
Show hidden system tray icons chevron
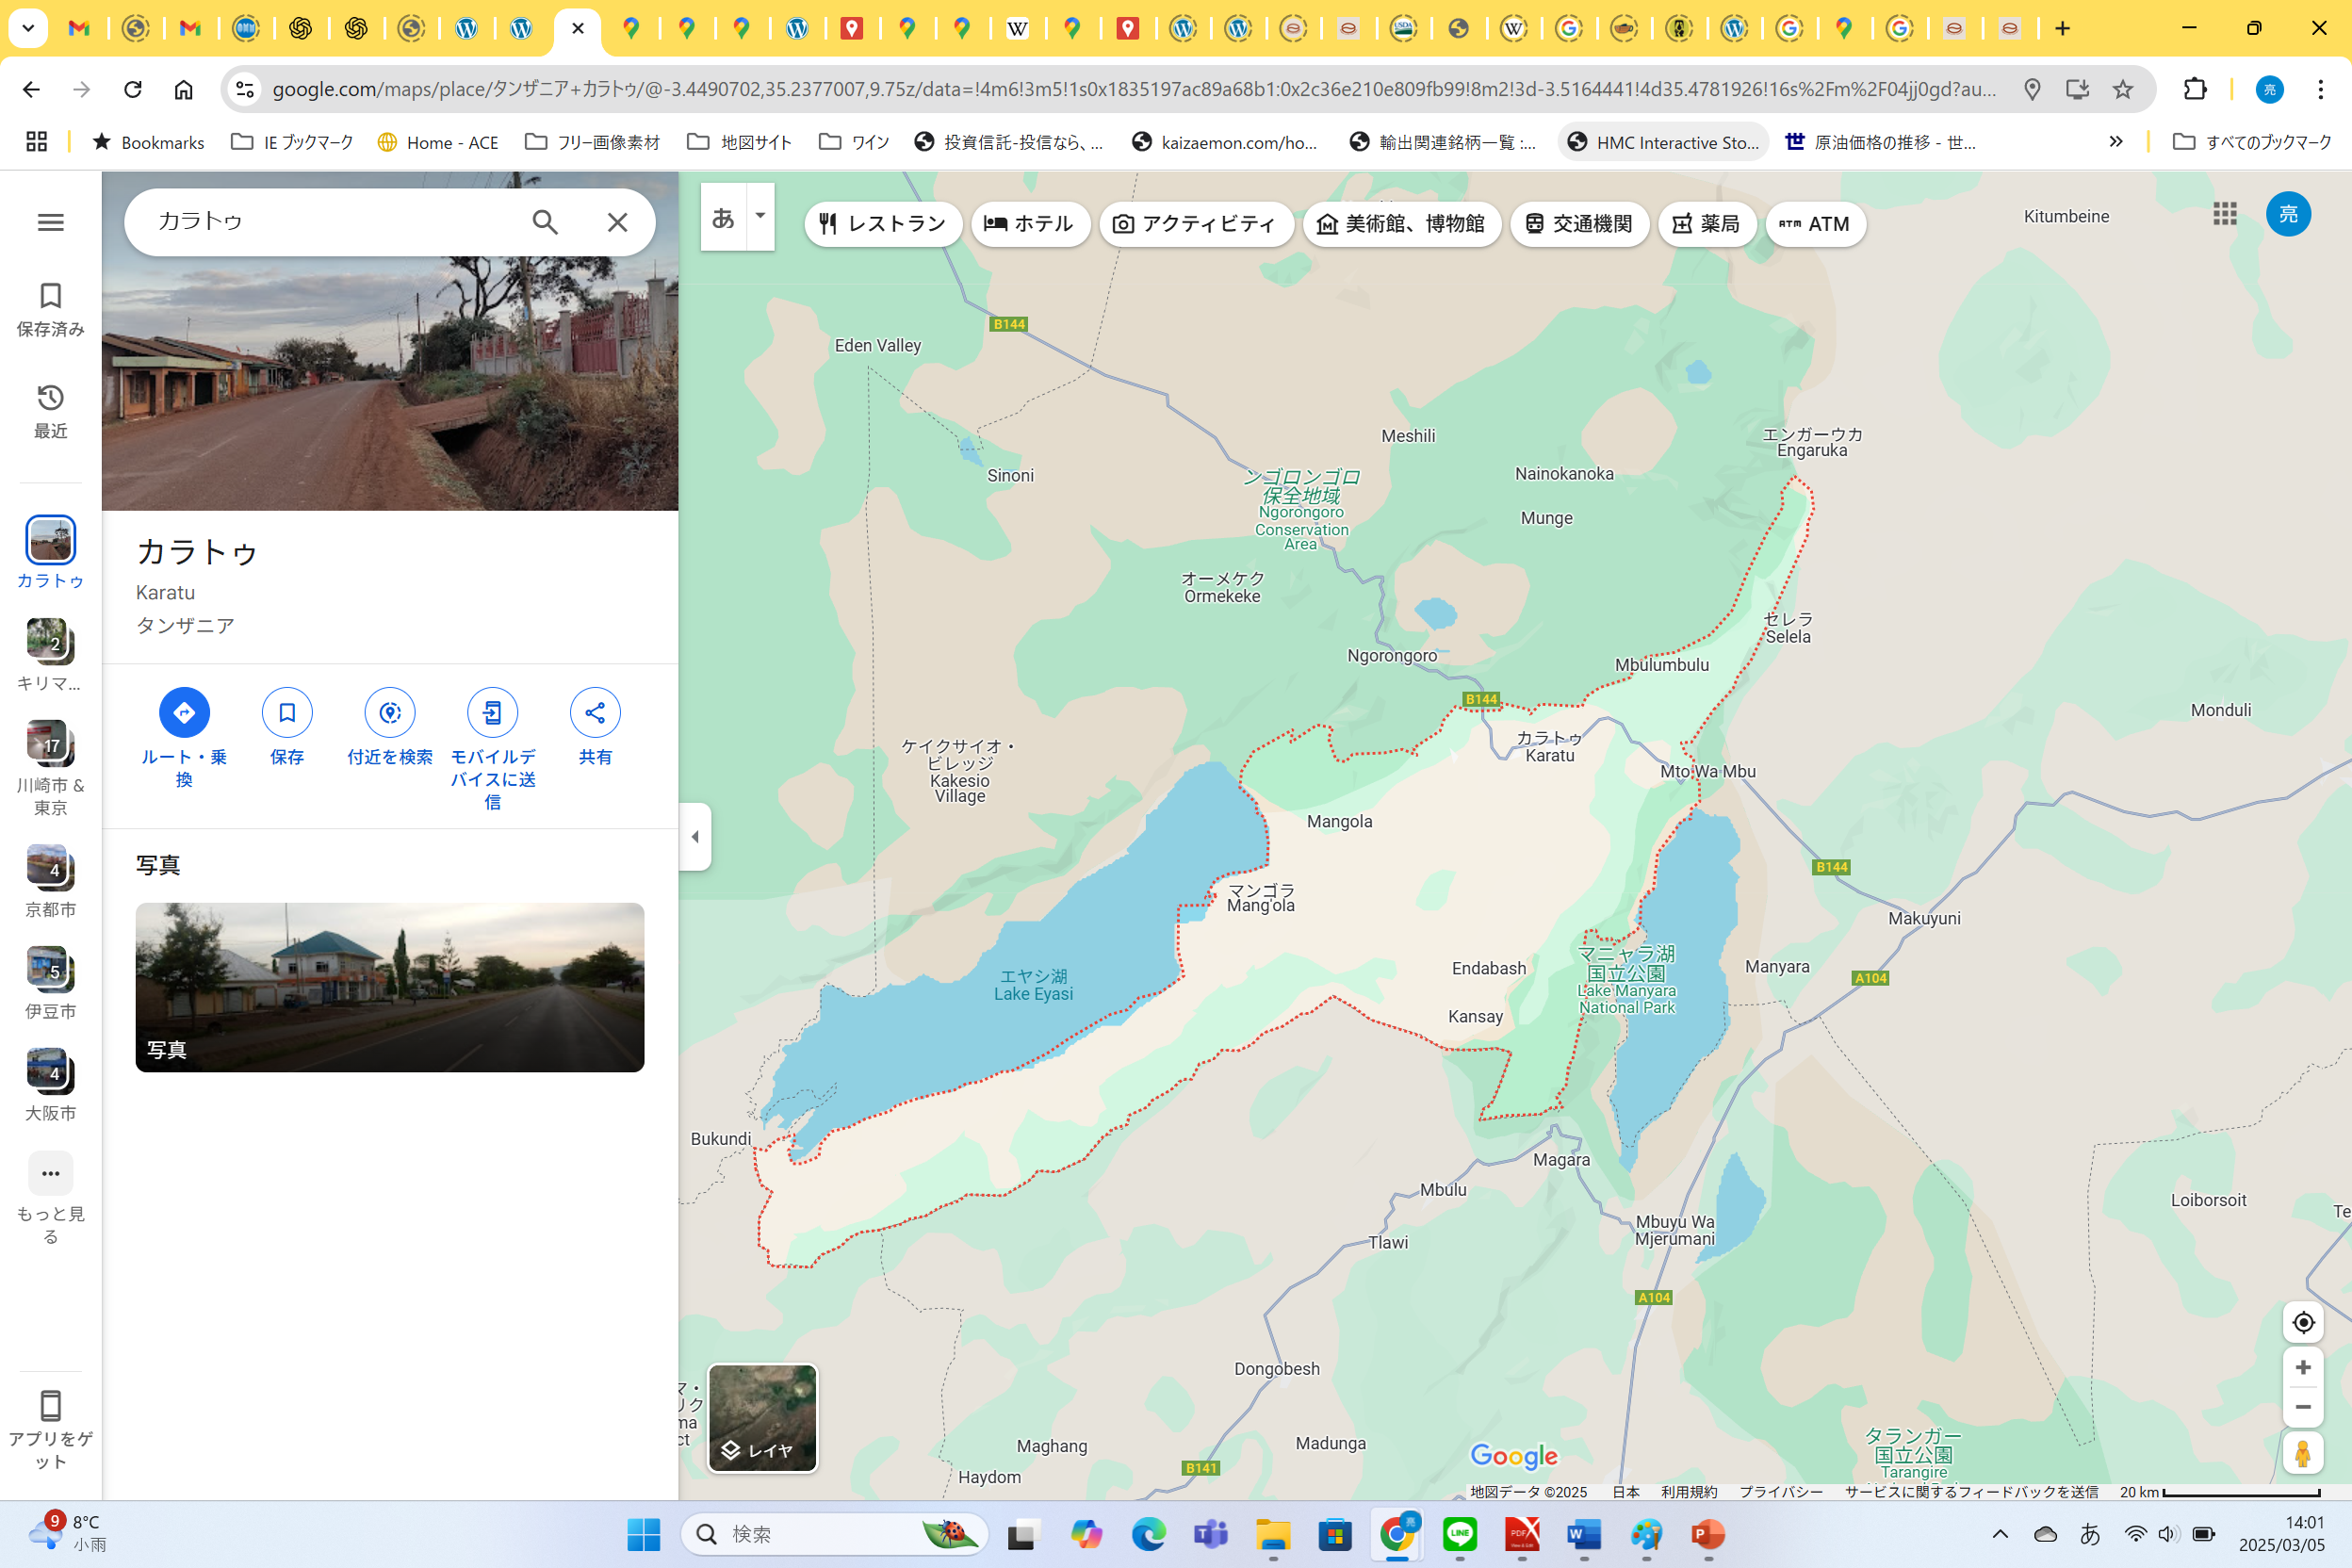tap(1999, 1534)
